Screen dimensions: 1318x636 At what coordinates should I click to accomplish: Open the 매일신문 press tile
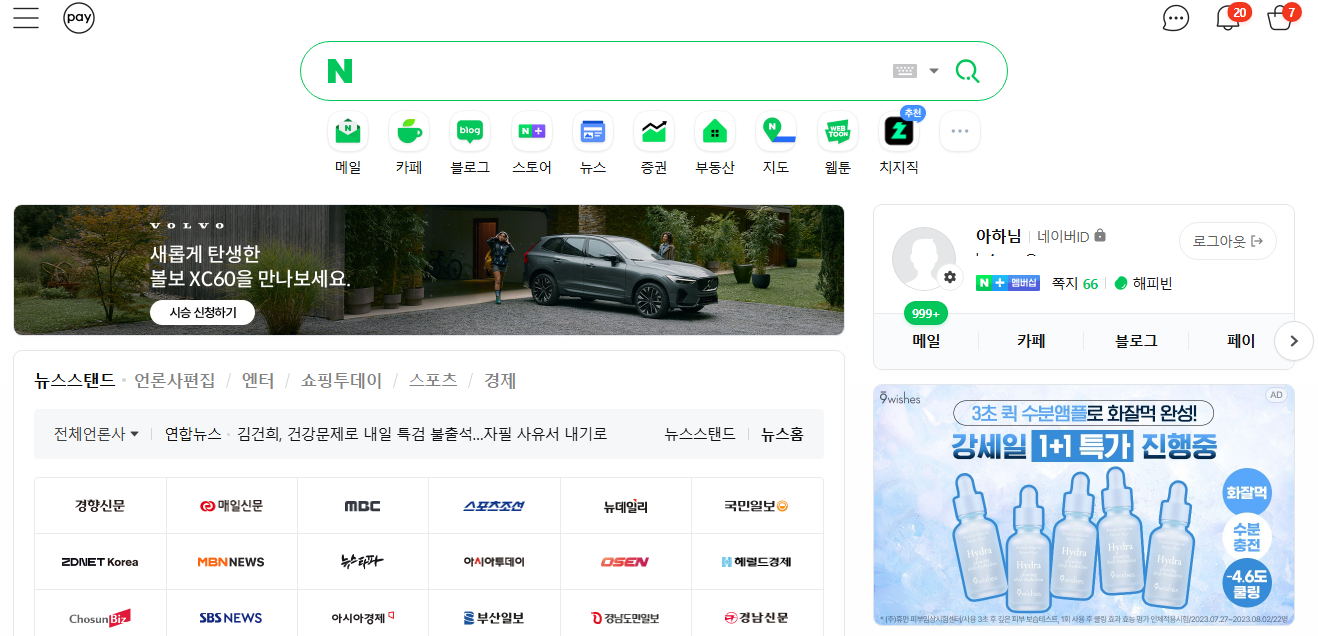tap(232, 506)
